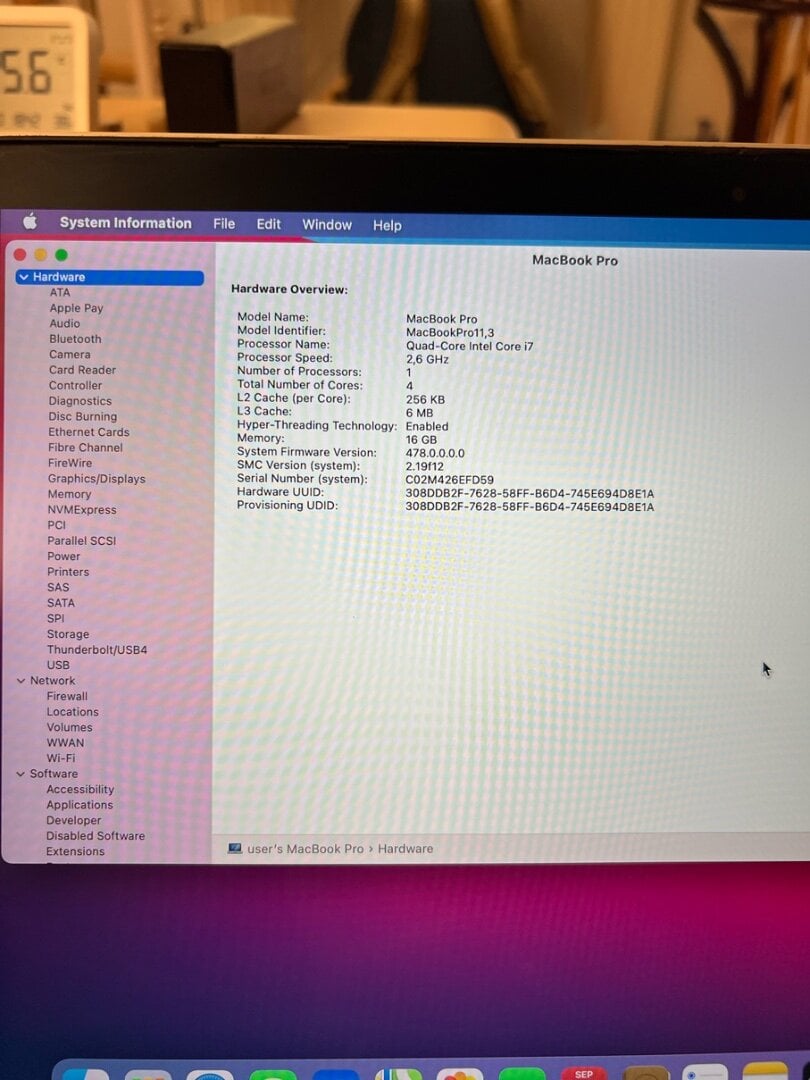This screenshot has width=810, height=1080.
Task: Select SPI in the sidebar
Action: pyautogui.click(x=56, y=619)
